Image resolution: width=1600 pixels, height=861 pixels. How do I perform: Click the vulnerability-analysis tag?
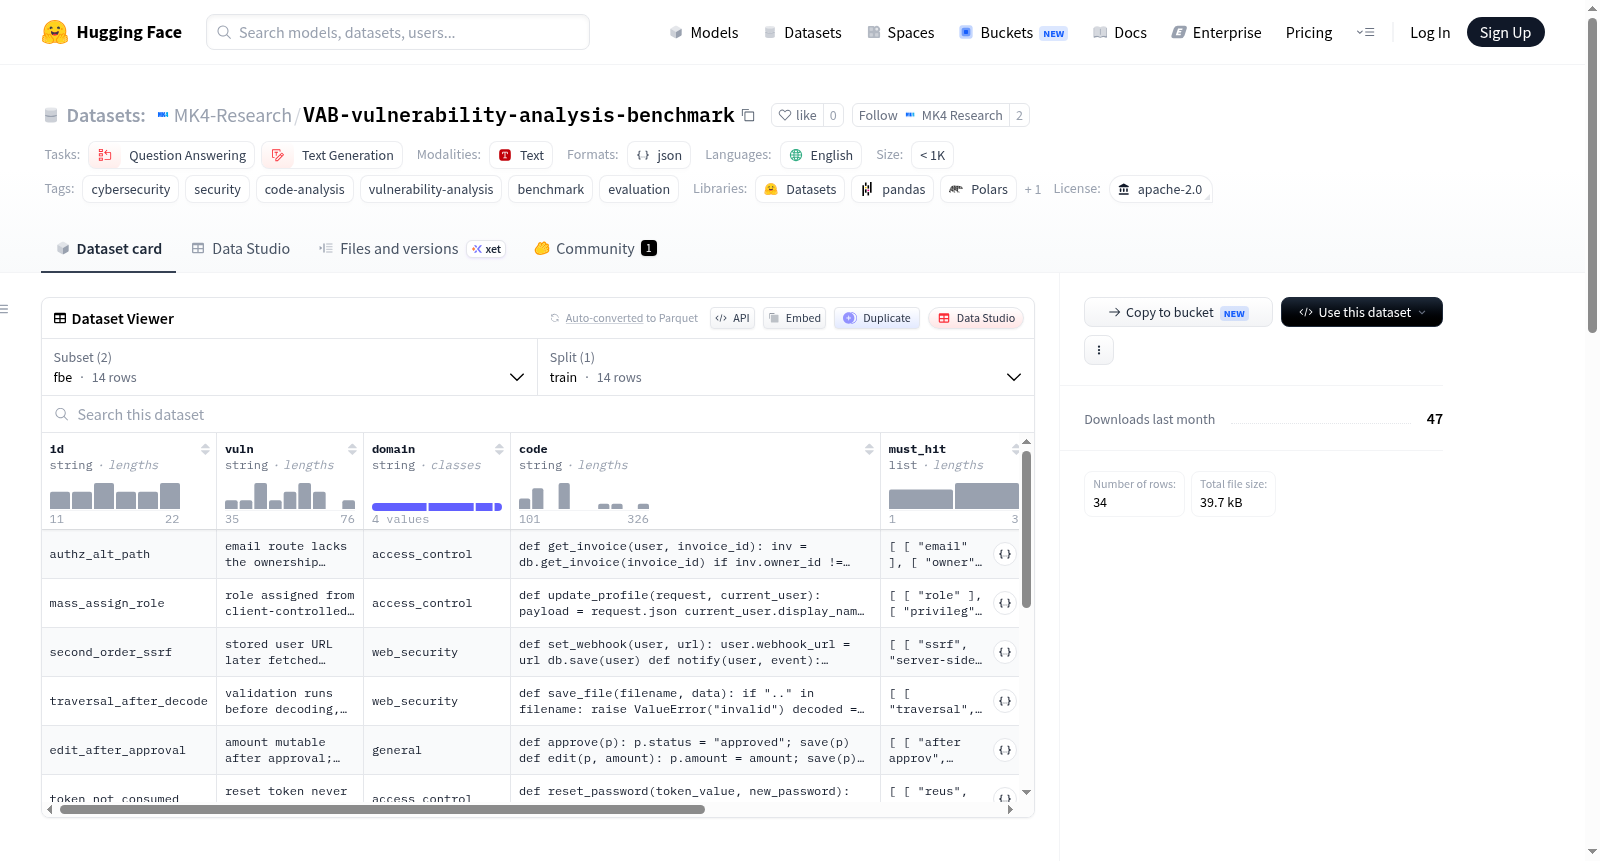[431, 189]
